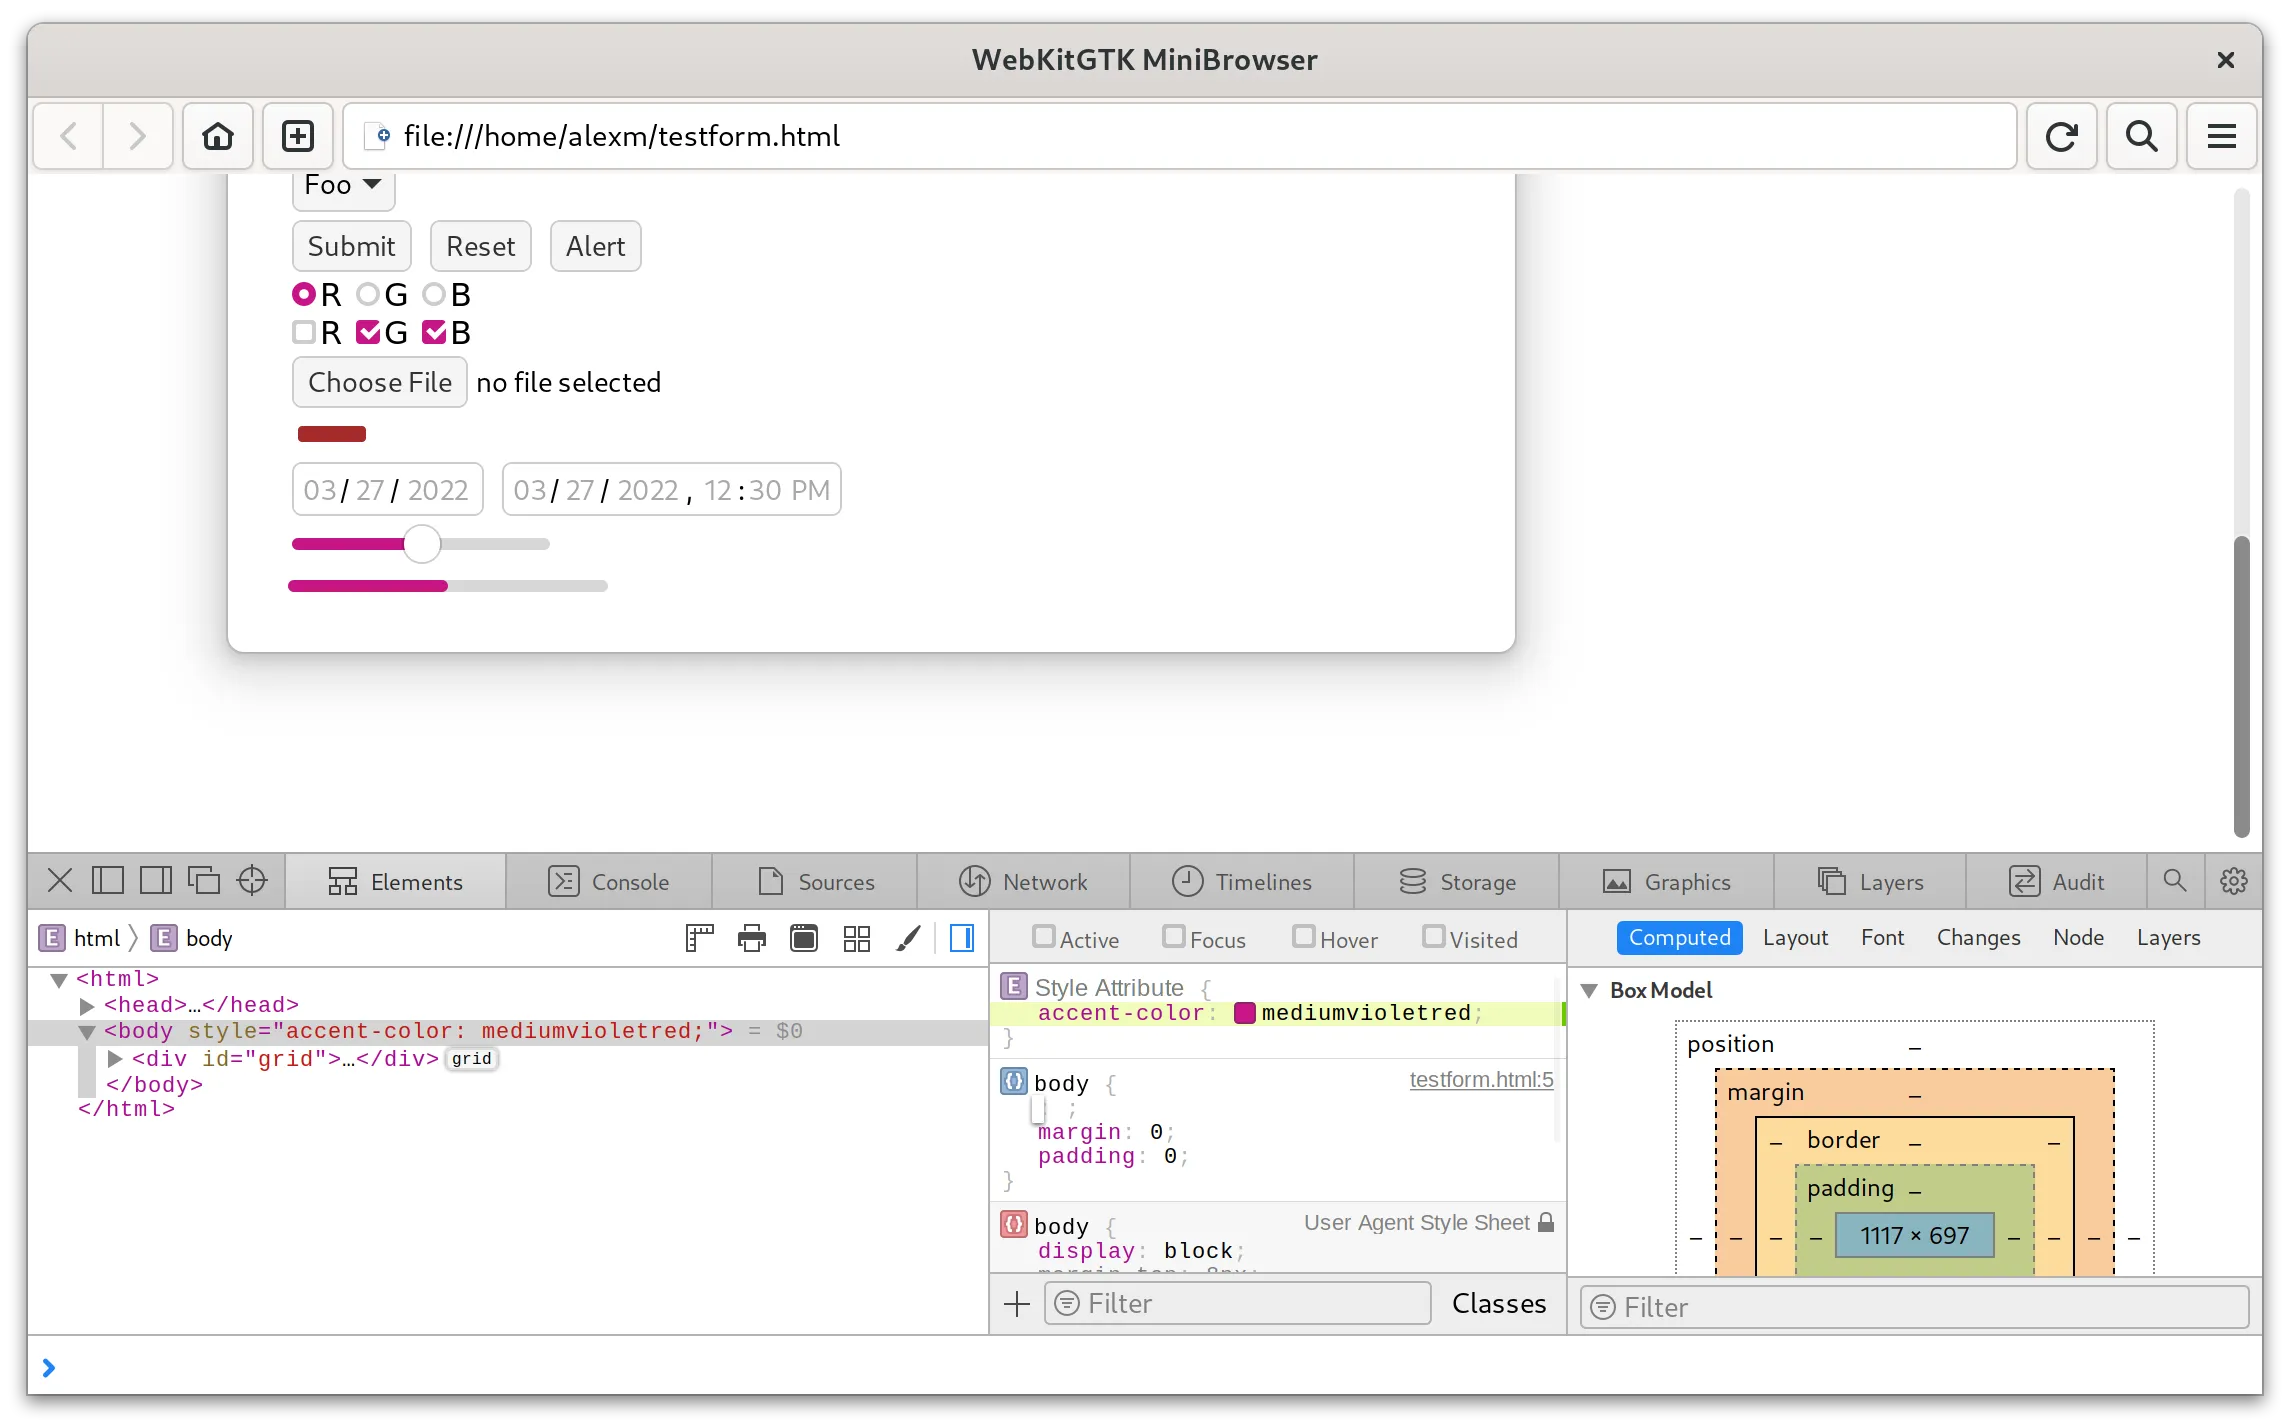Open a new tab with plus icon

[298, 136]
